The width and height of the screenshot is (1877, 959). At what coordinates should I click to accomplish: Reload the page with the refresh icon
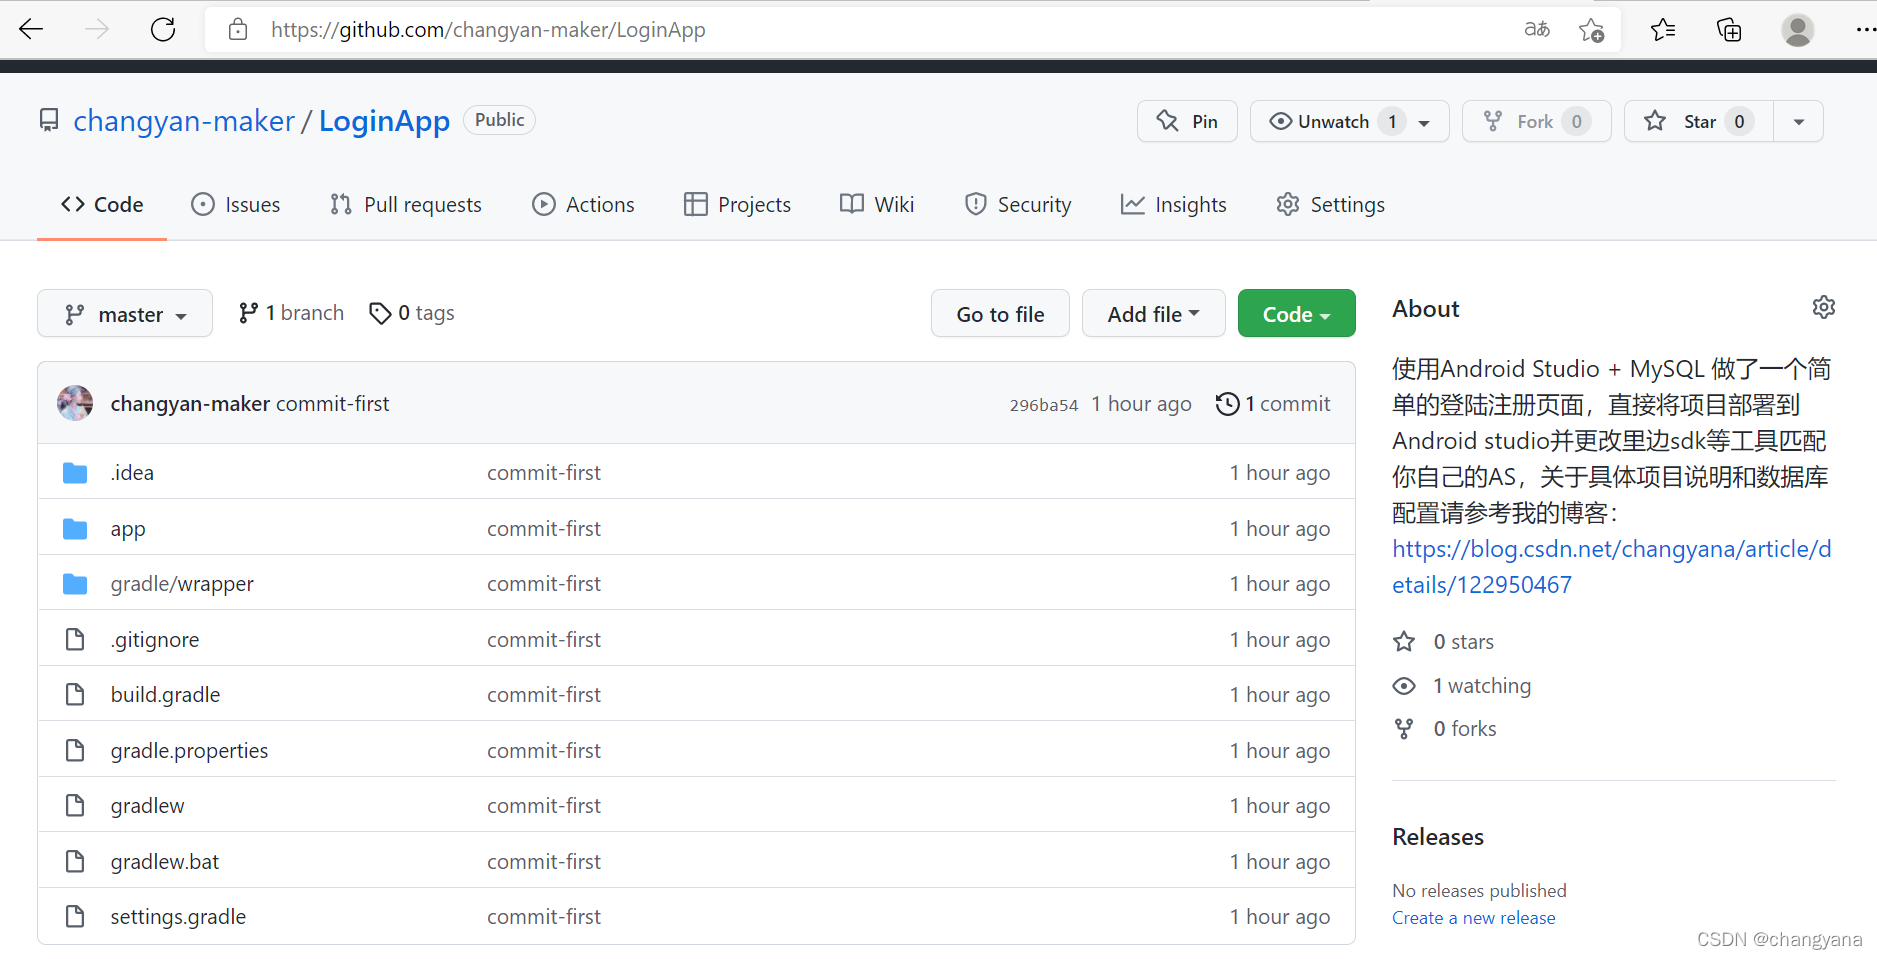pos(163,30)
